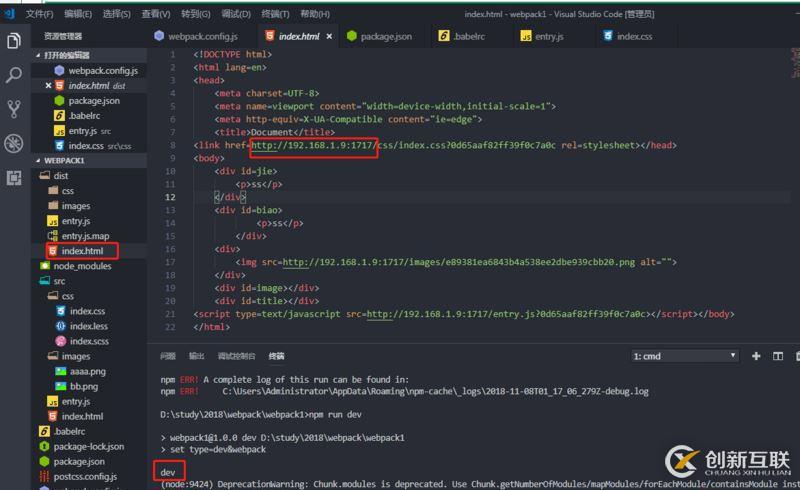This screenshot has height=490, width=800.
Task: Switch to the index.css editor tab
Action: pos(628,36)
